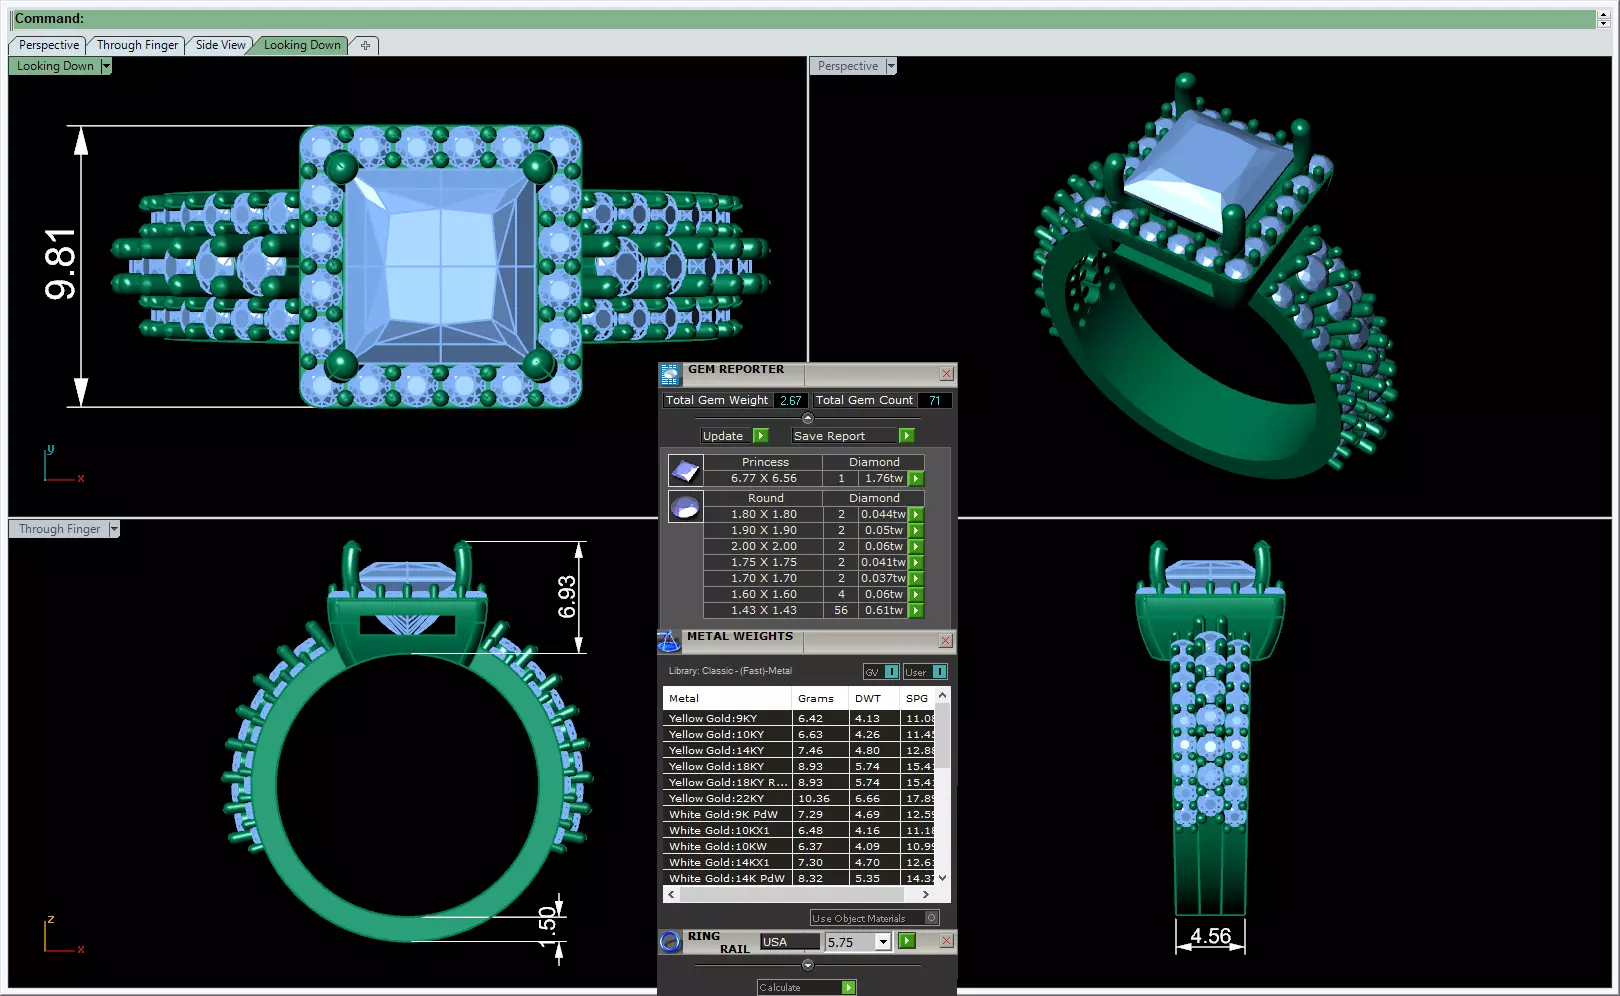This screenshot has height=996, width=1620.
Task: Select the Yellow Gold:9KY row
Action: 800,719
